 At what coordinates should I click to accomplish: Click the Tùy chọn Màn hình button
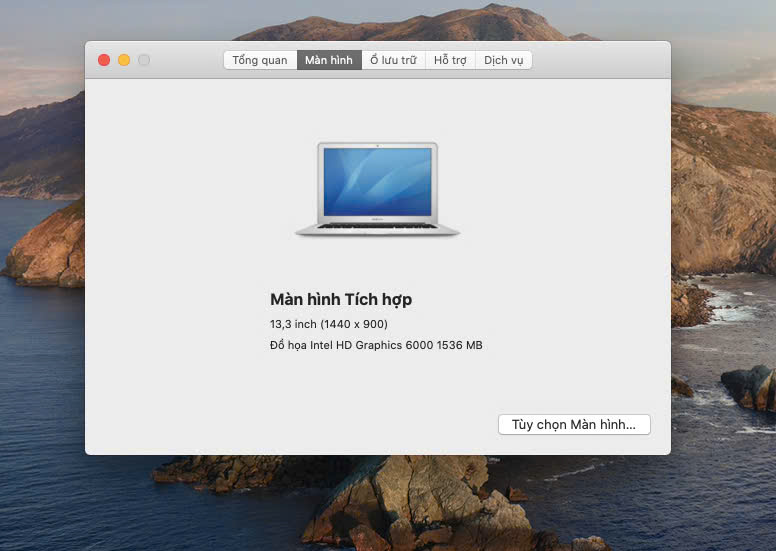pyautogui.click(x=574, y=425)
